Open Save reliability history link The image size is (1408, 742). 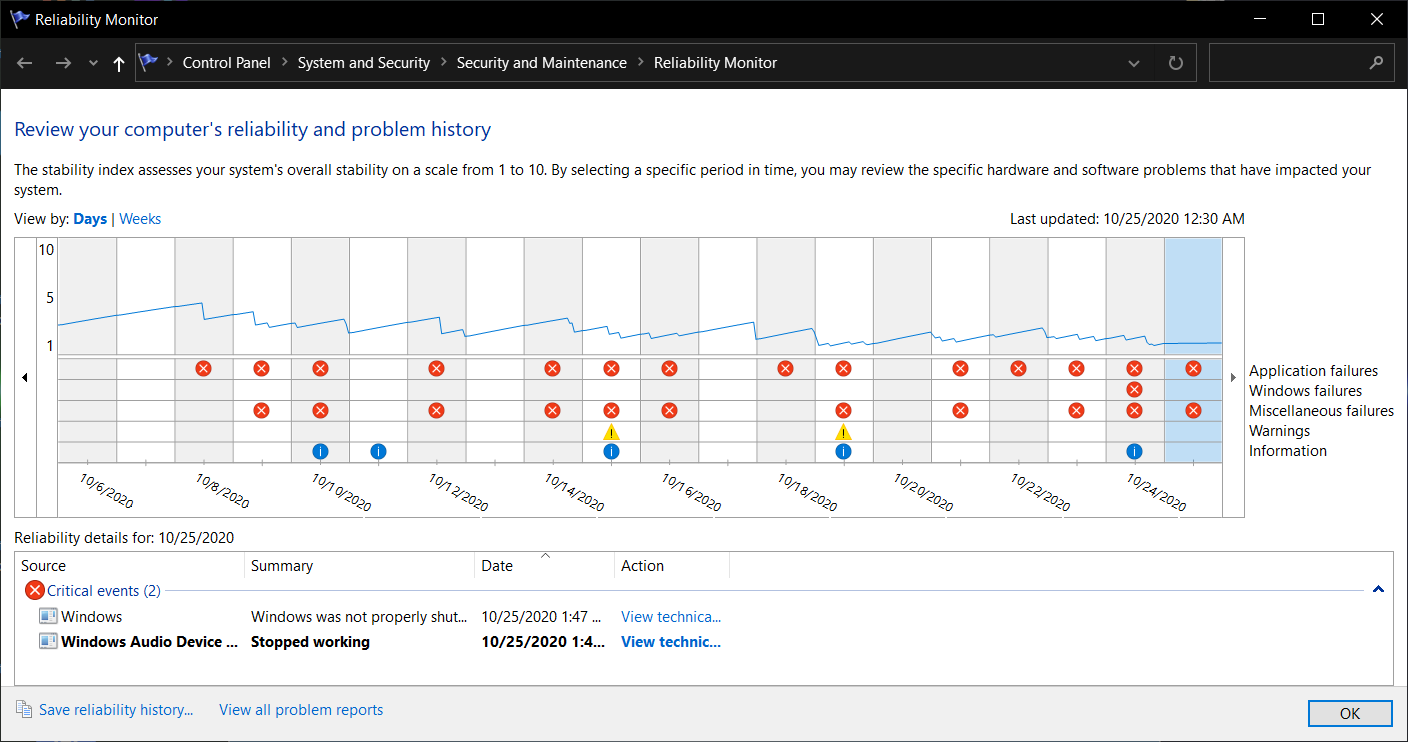116,710
